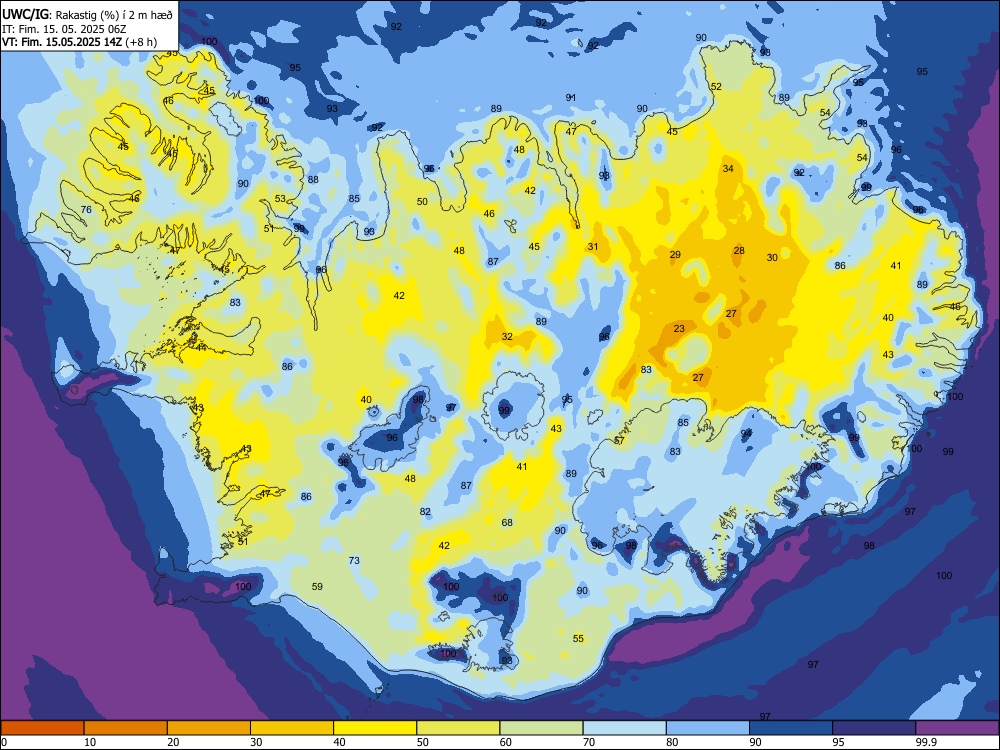Click the humidity value 68 on the map
The width and height of the screenshot is (1000, 750).
pyautogui.click(x=507, y=523)
